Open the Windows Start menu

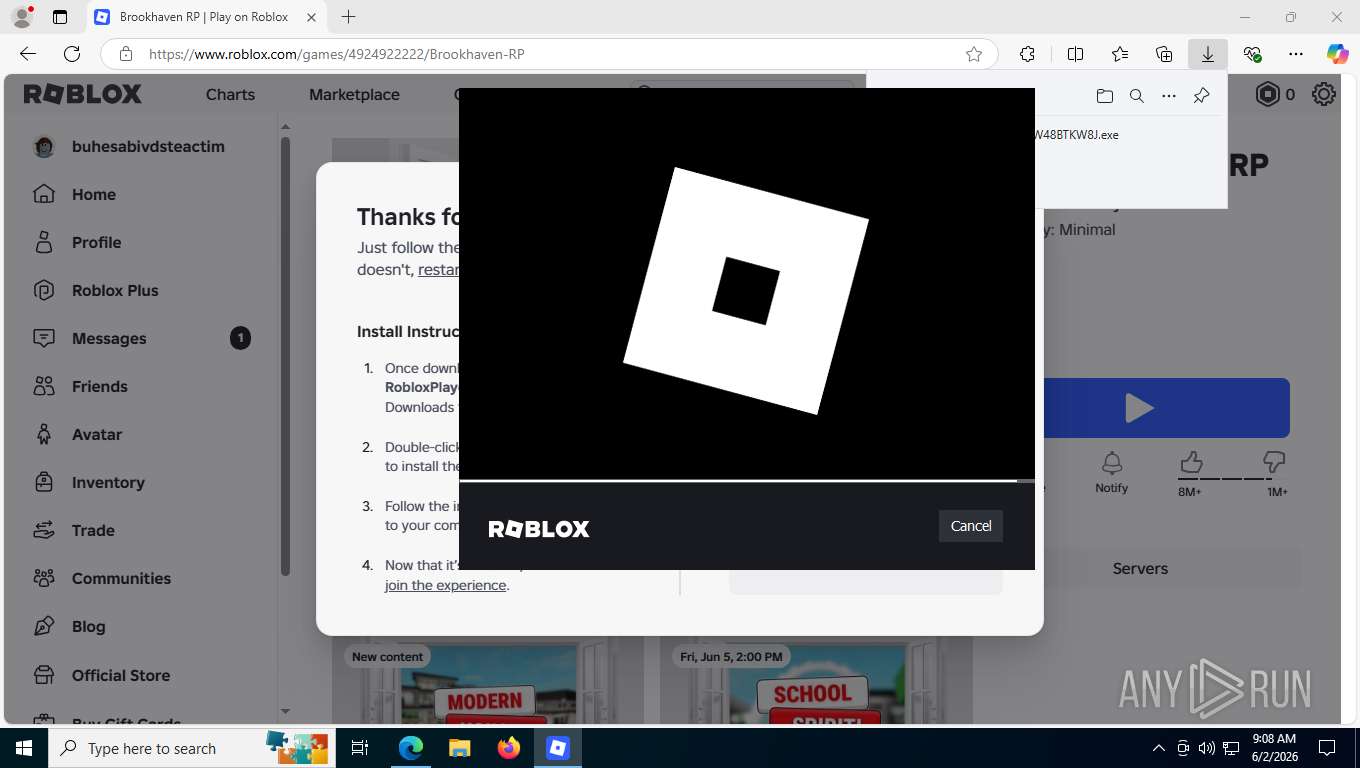coord(23,748)
